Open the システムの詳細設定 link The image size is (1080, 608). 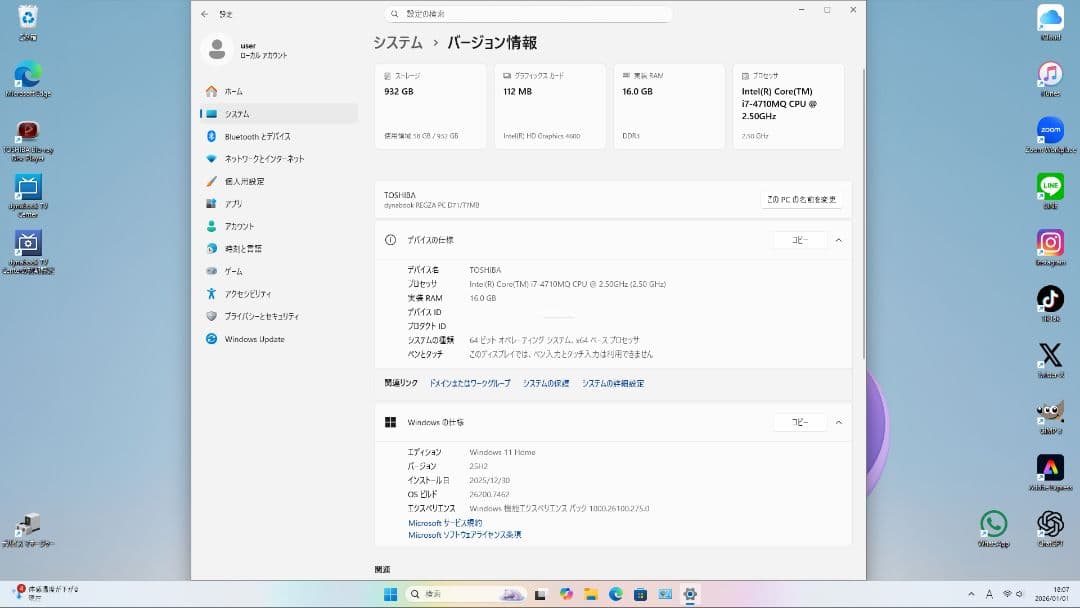coord(614,382)
